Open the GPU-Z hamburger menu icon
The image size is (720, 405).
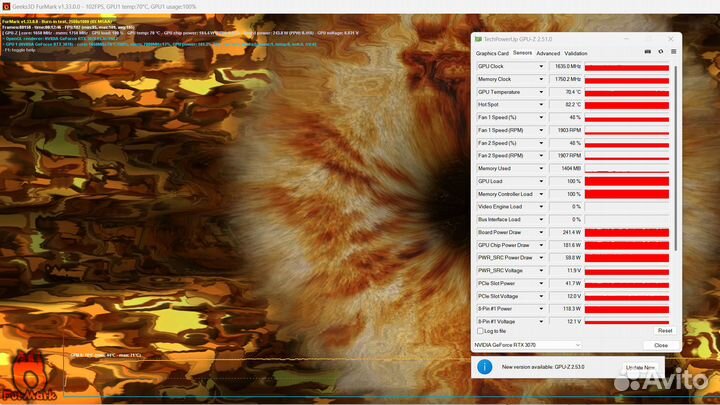[x=674, y=53]
